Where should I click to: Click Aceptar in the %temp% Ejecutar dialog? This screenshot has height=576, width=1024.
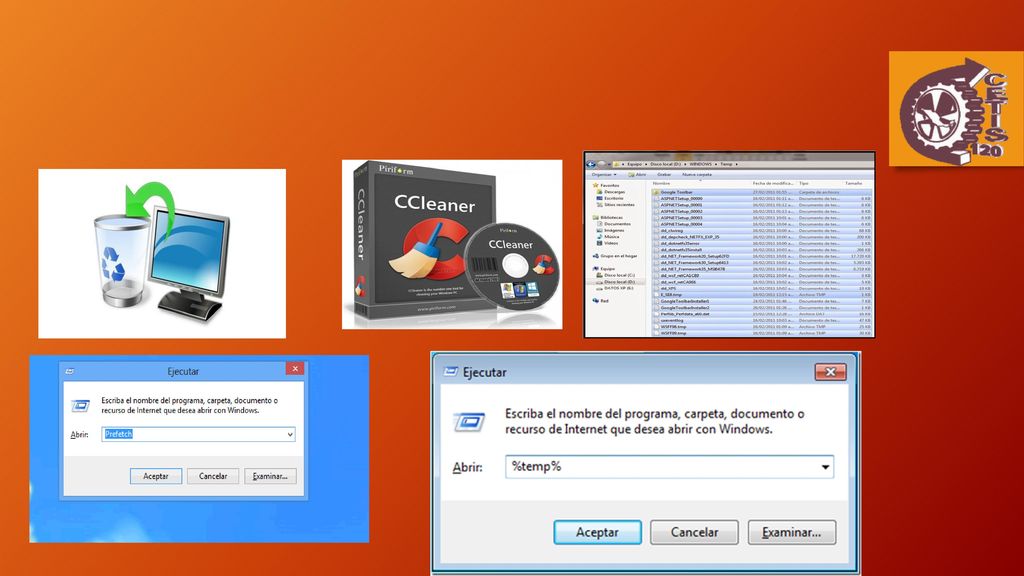pos(597,532)
